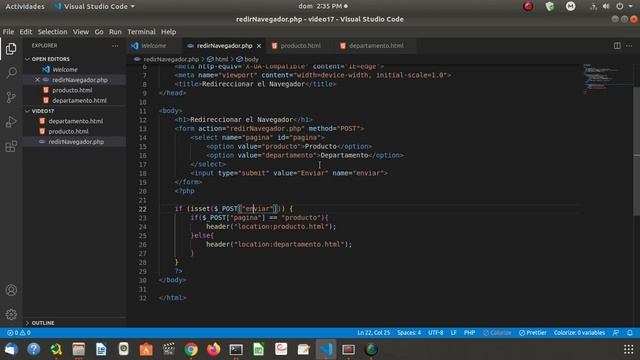
Task: Open the system power menu dropdown
Action: click(624, 6)
